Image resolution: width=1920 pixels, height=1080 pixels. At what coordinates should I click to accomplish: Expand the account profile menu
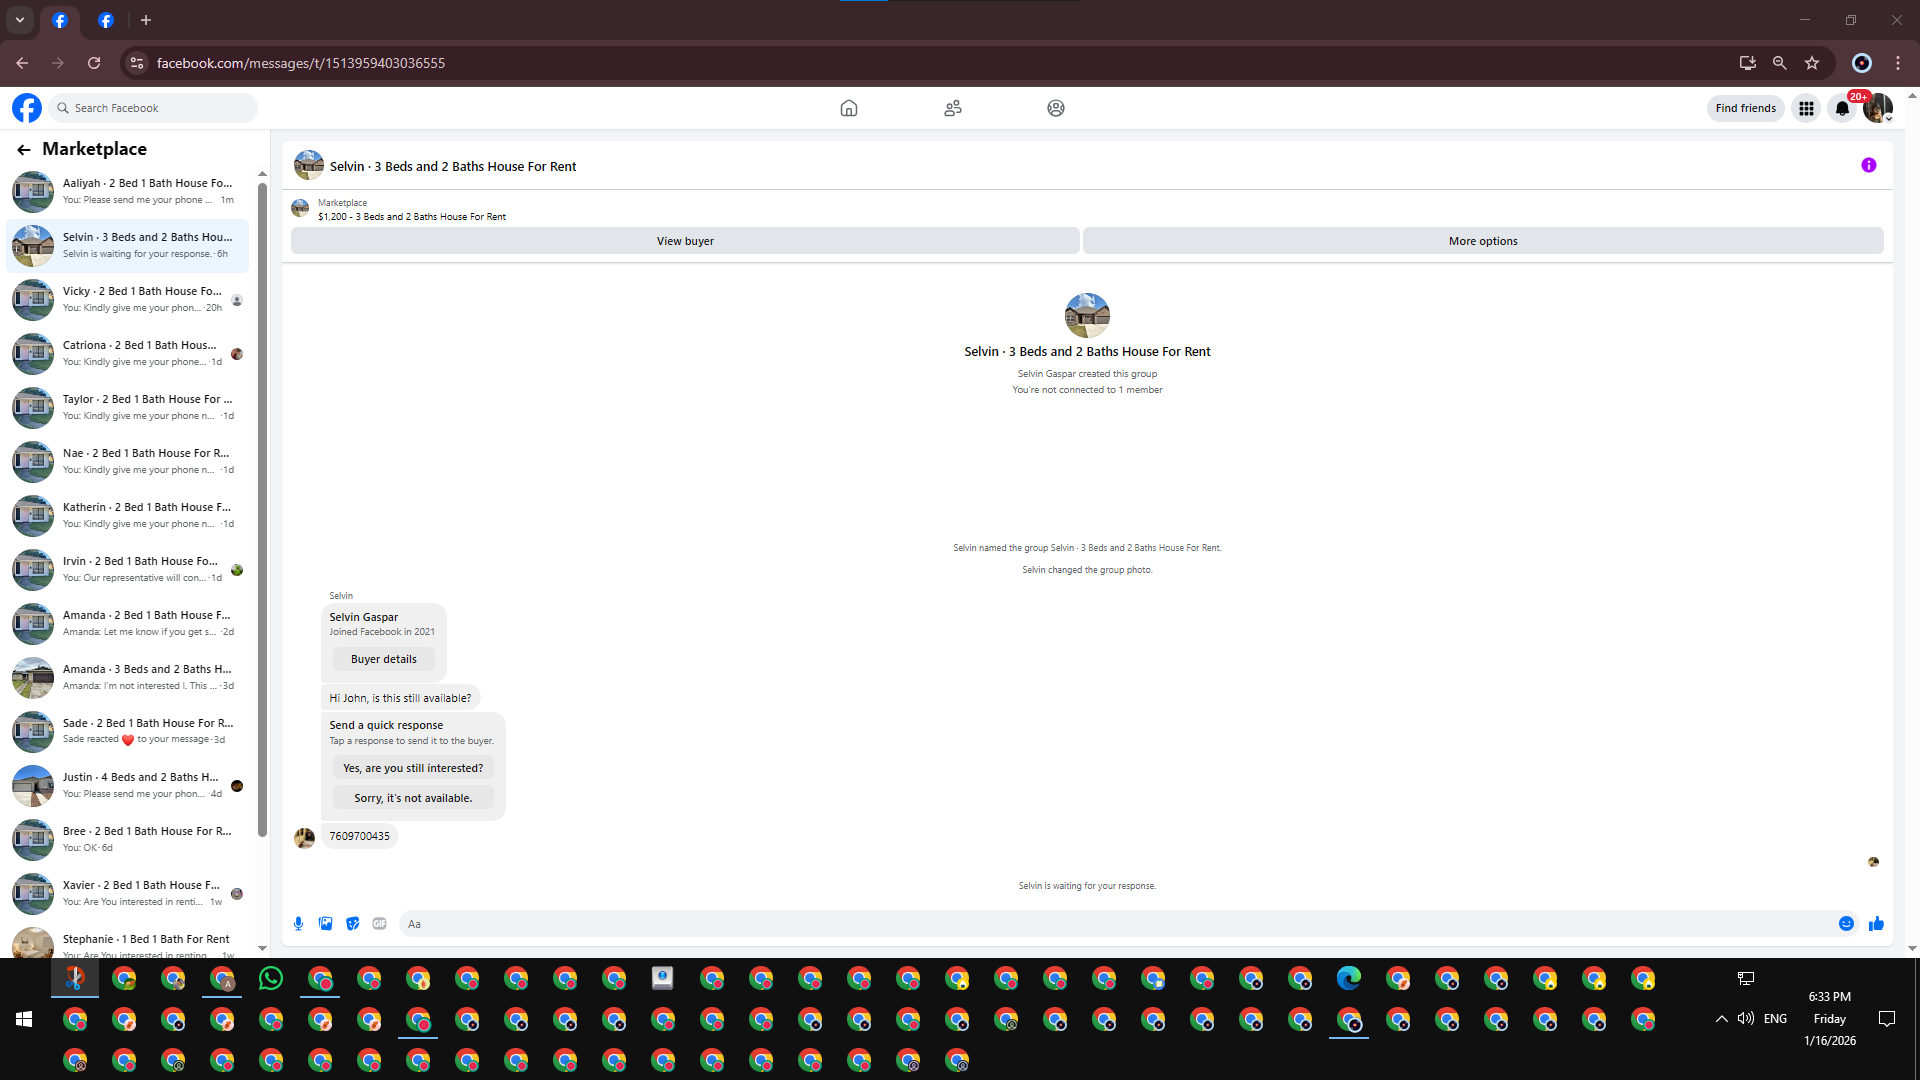1878,108
